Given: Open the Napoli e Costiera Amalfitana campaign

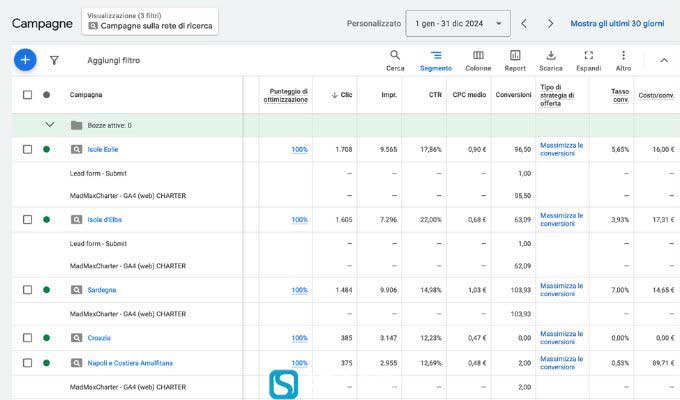Looking at the screenshot, I should click(x=130, y=363).
